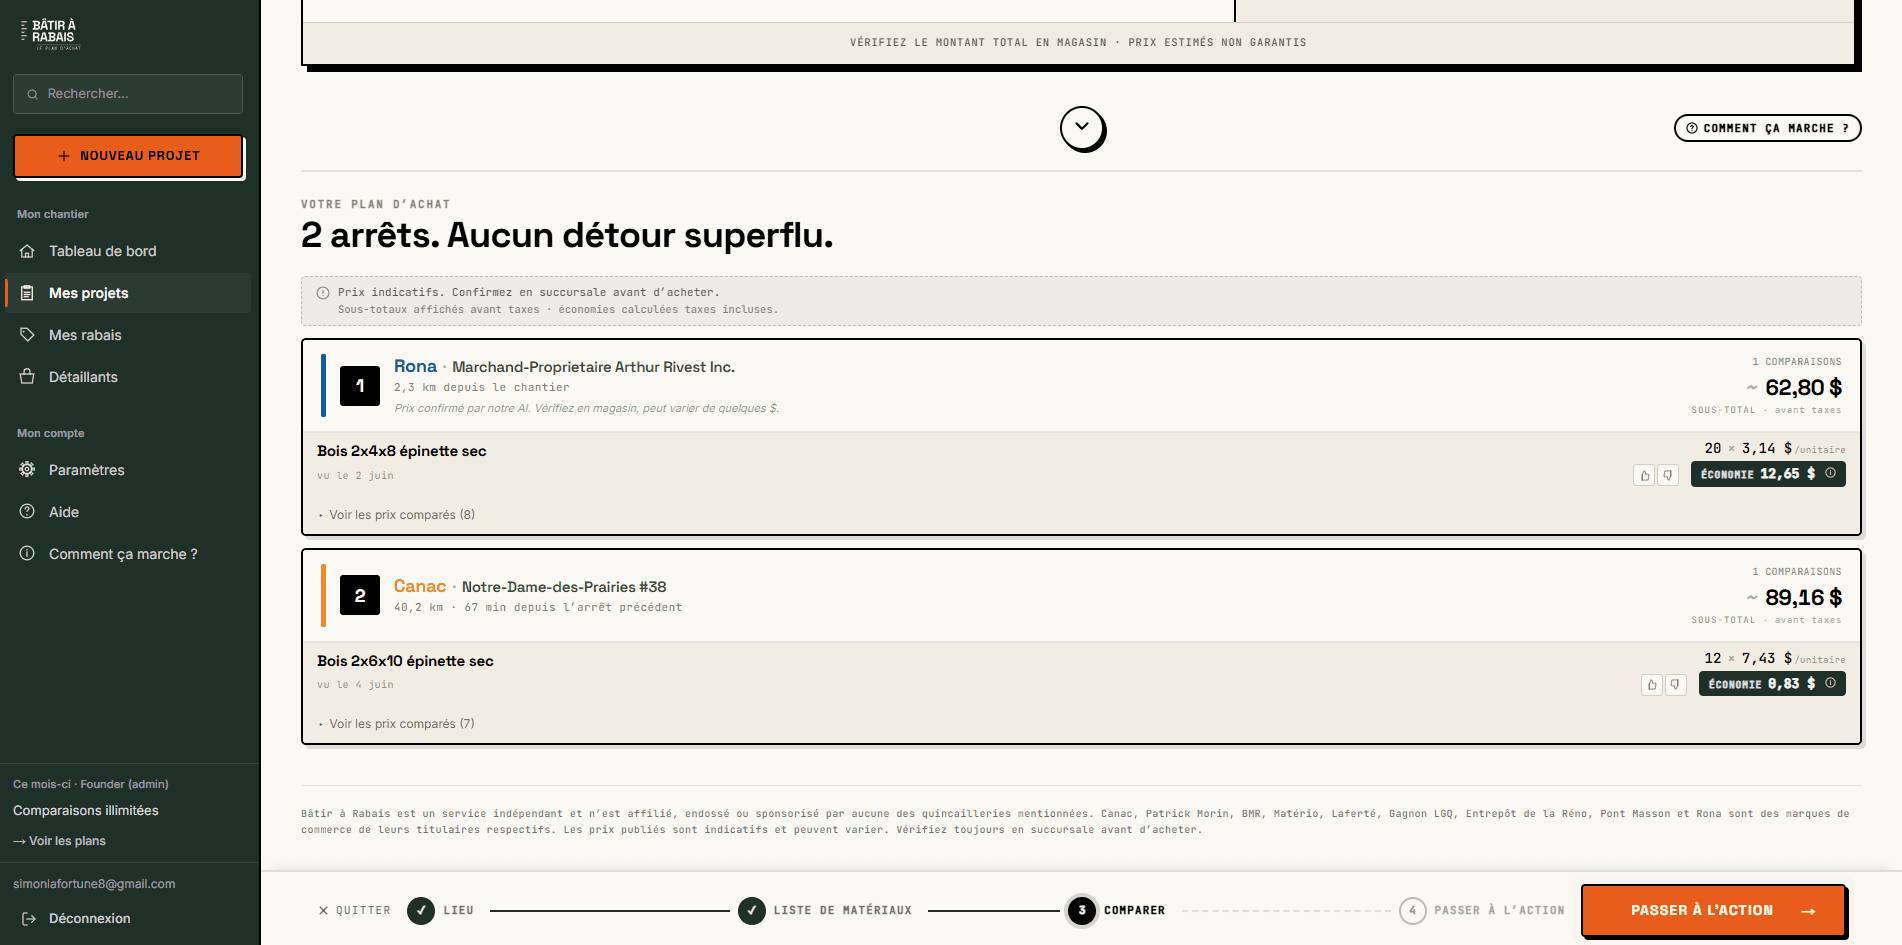Click Marchand-Proprietaire Arthur Rivest Inc. name

(593, 367)
